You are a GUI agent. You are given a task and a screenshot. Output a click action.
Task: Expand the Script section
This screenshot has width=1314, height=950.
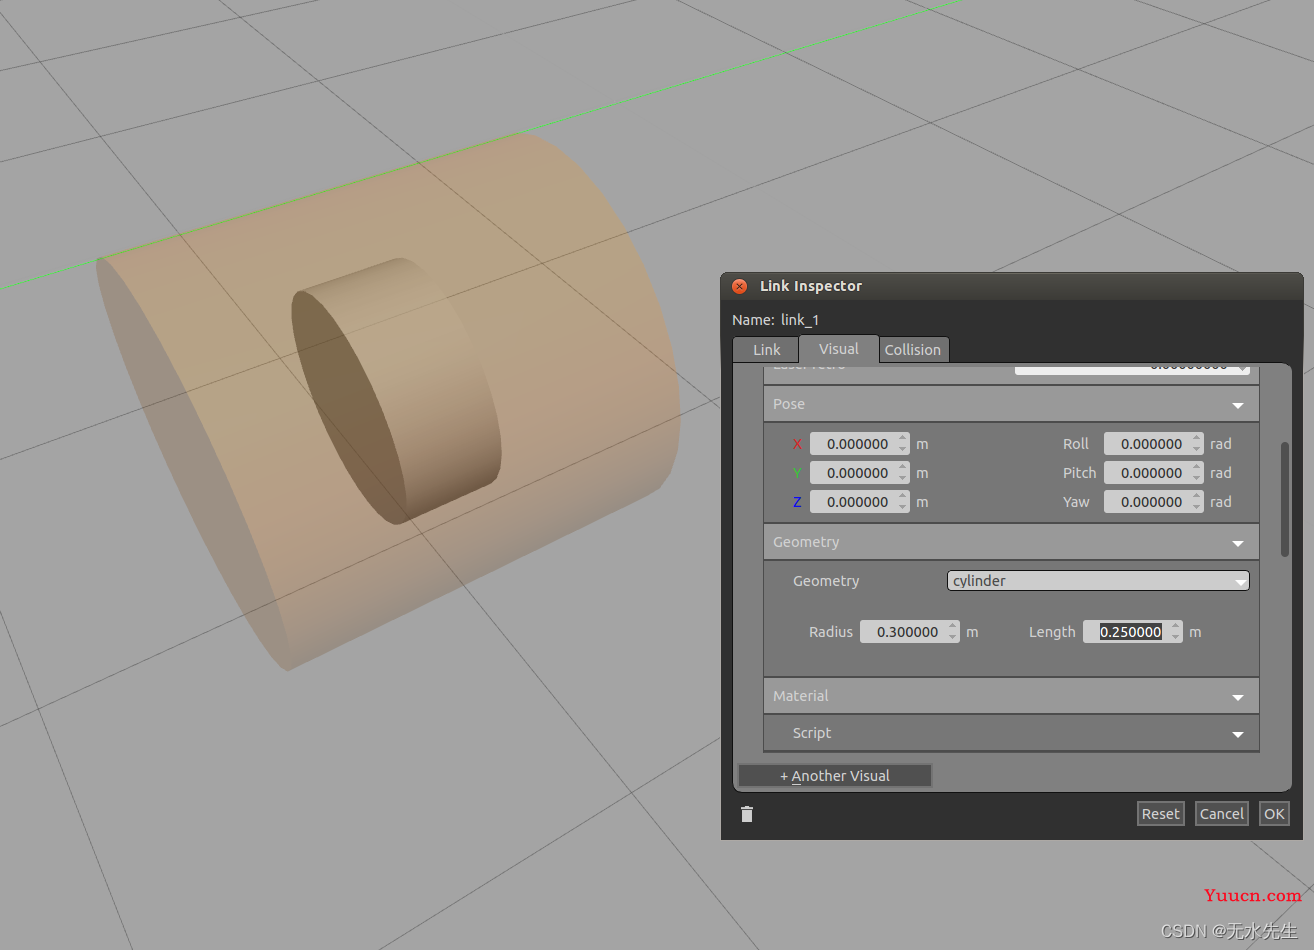[x=1011, y=733]
